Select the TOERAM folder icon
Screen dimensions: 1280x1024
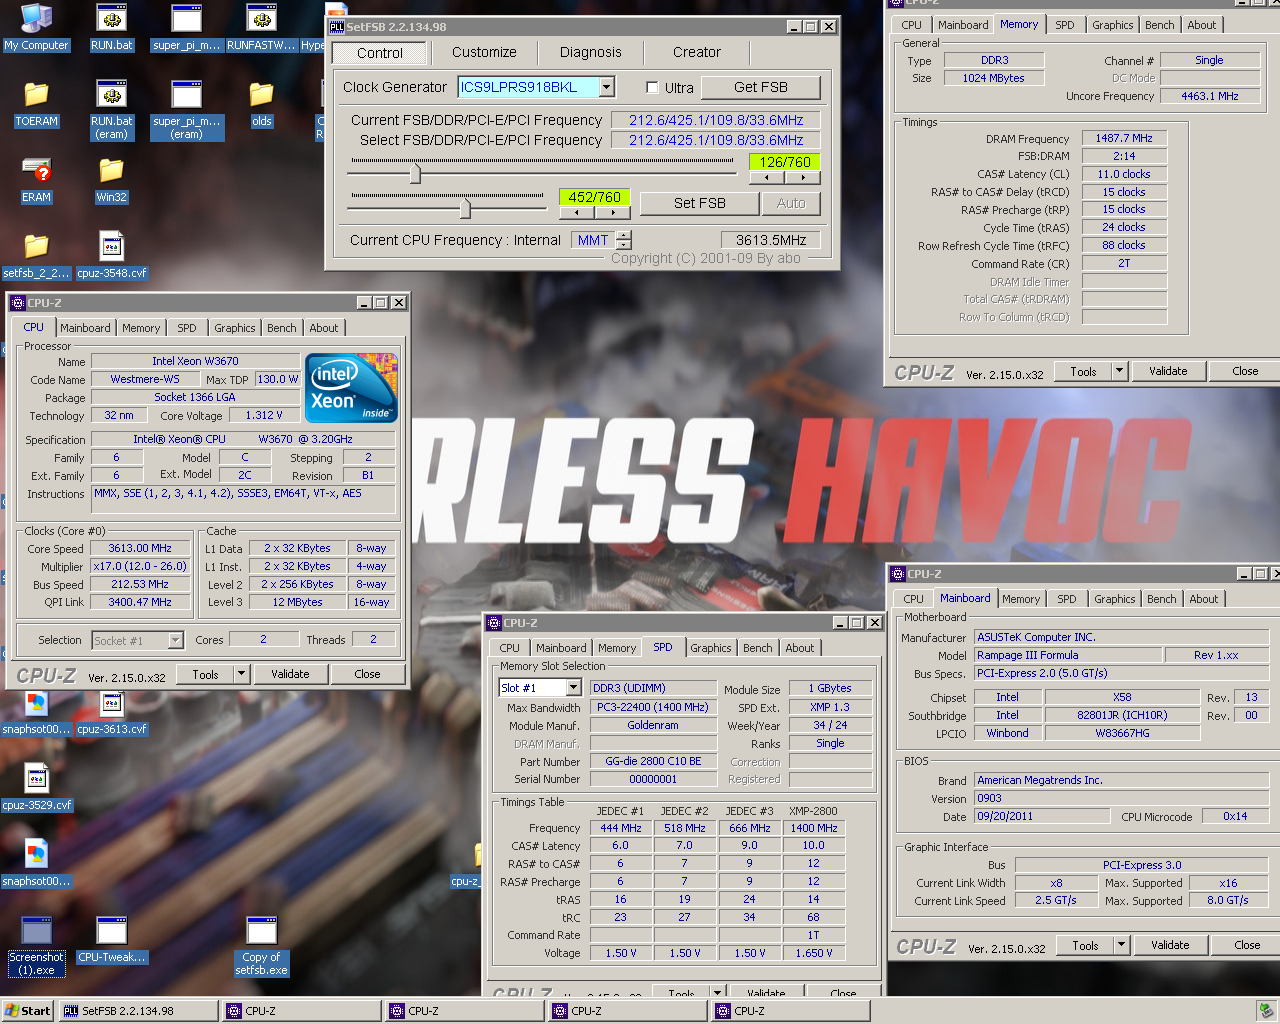[36, 103]
